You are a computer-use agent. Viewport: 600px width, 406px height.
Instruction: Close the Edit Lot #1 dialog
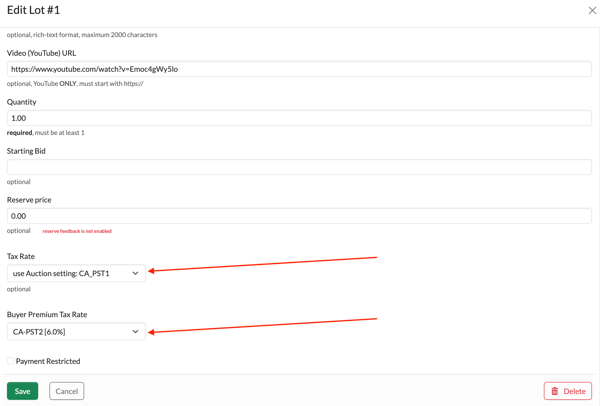pos(592,10)
